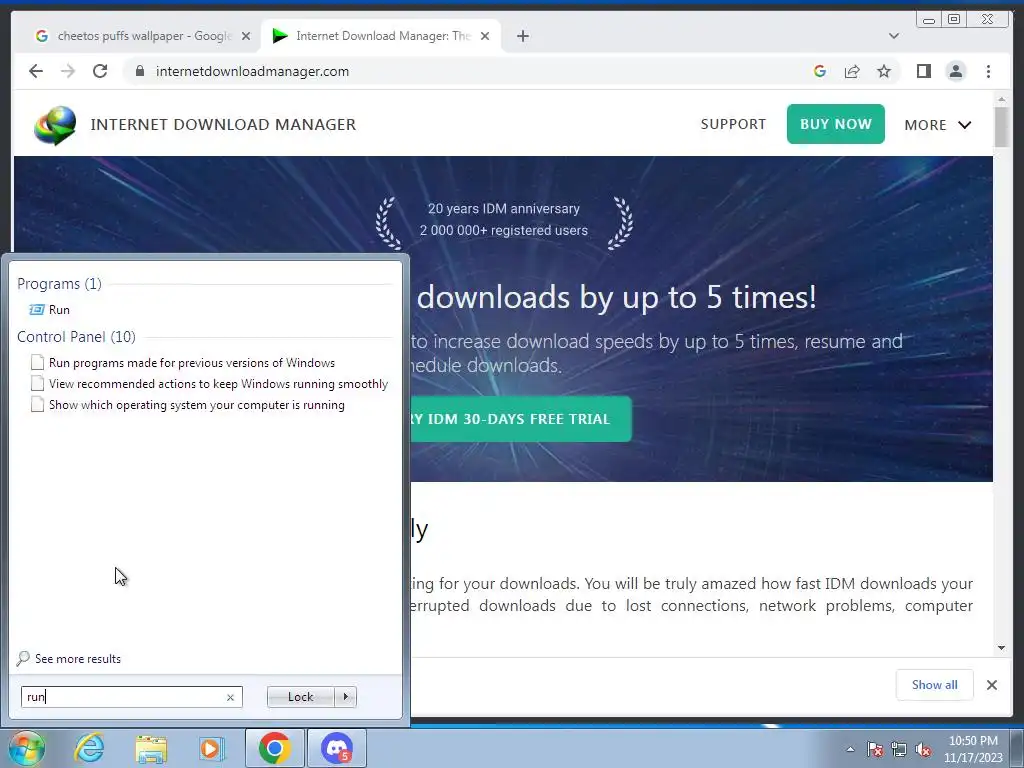Screen dimensions: 1024x768
Task: Open the Action Center flag icon
Action: (x=874, y=749)
